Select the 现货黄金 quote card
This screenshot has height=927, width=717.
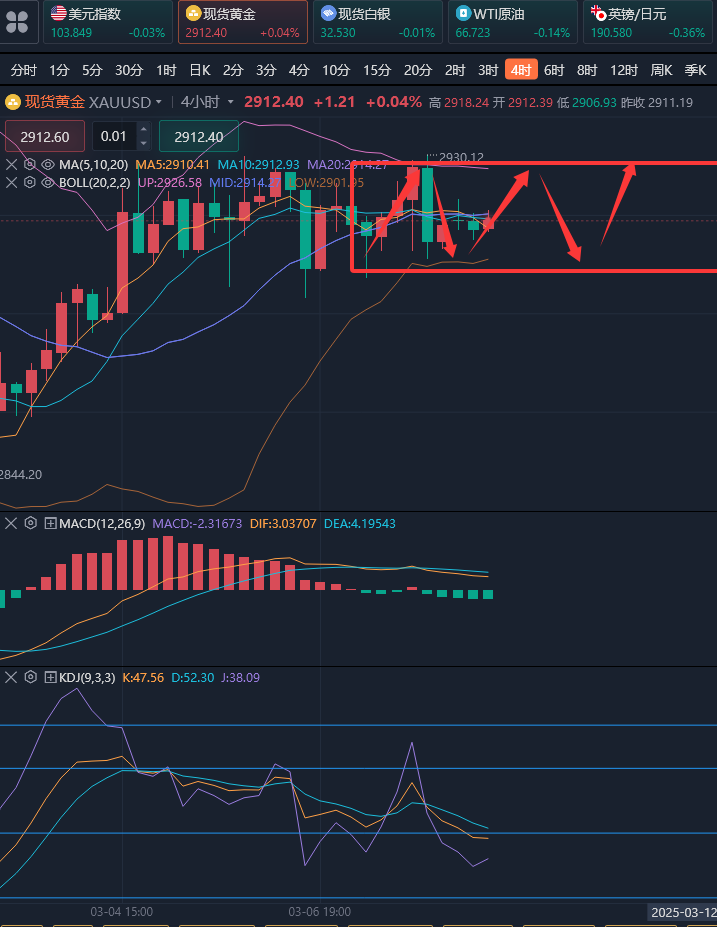point(243,22)
